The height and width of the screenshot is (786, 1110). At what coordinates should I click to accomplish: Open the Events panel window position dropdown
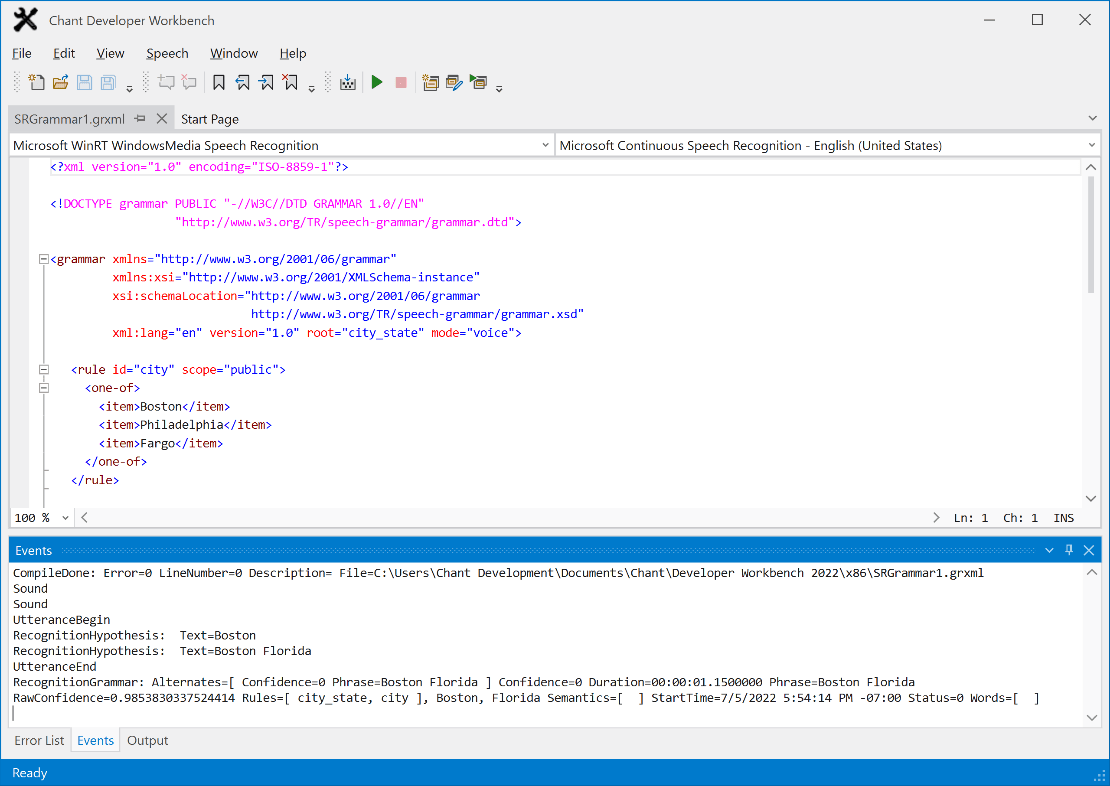click(x=1049, y=550)
